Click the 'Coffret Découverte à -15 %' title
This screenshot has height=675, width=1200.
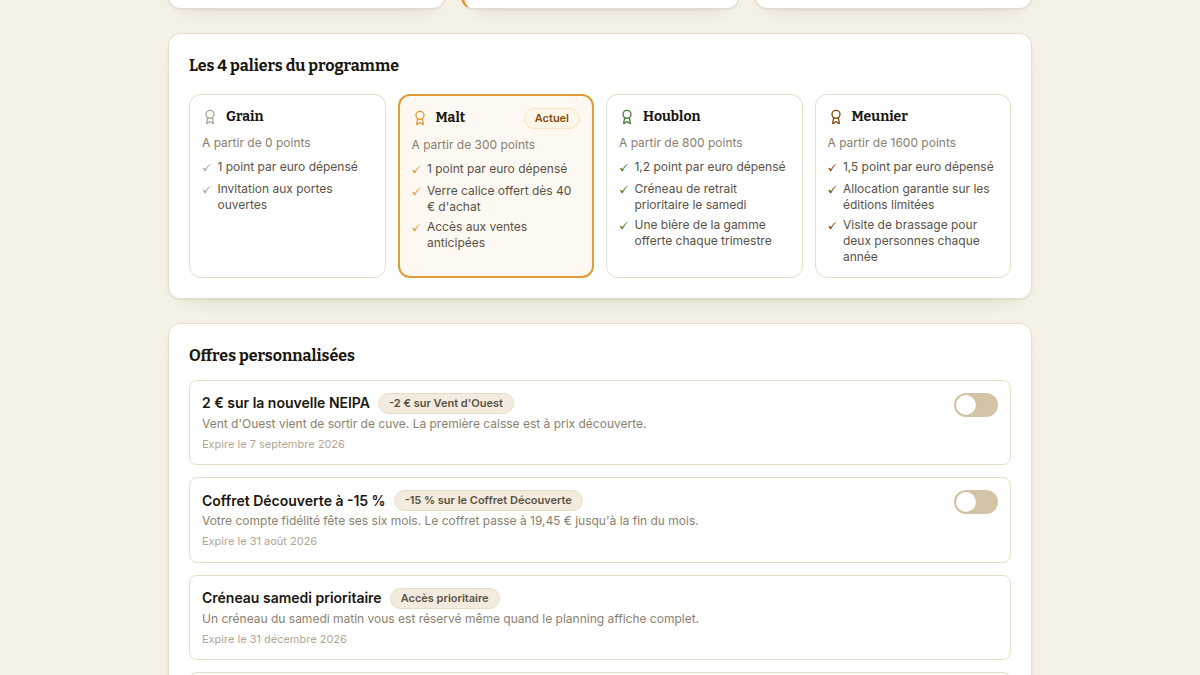point(294,500)
